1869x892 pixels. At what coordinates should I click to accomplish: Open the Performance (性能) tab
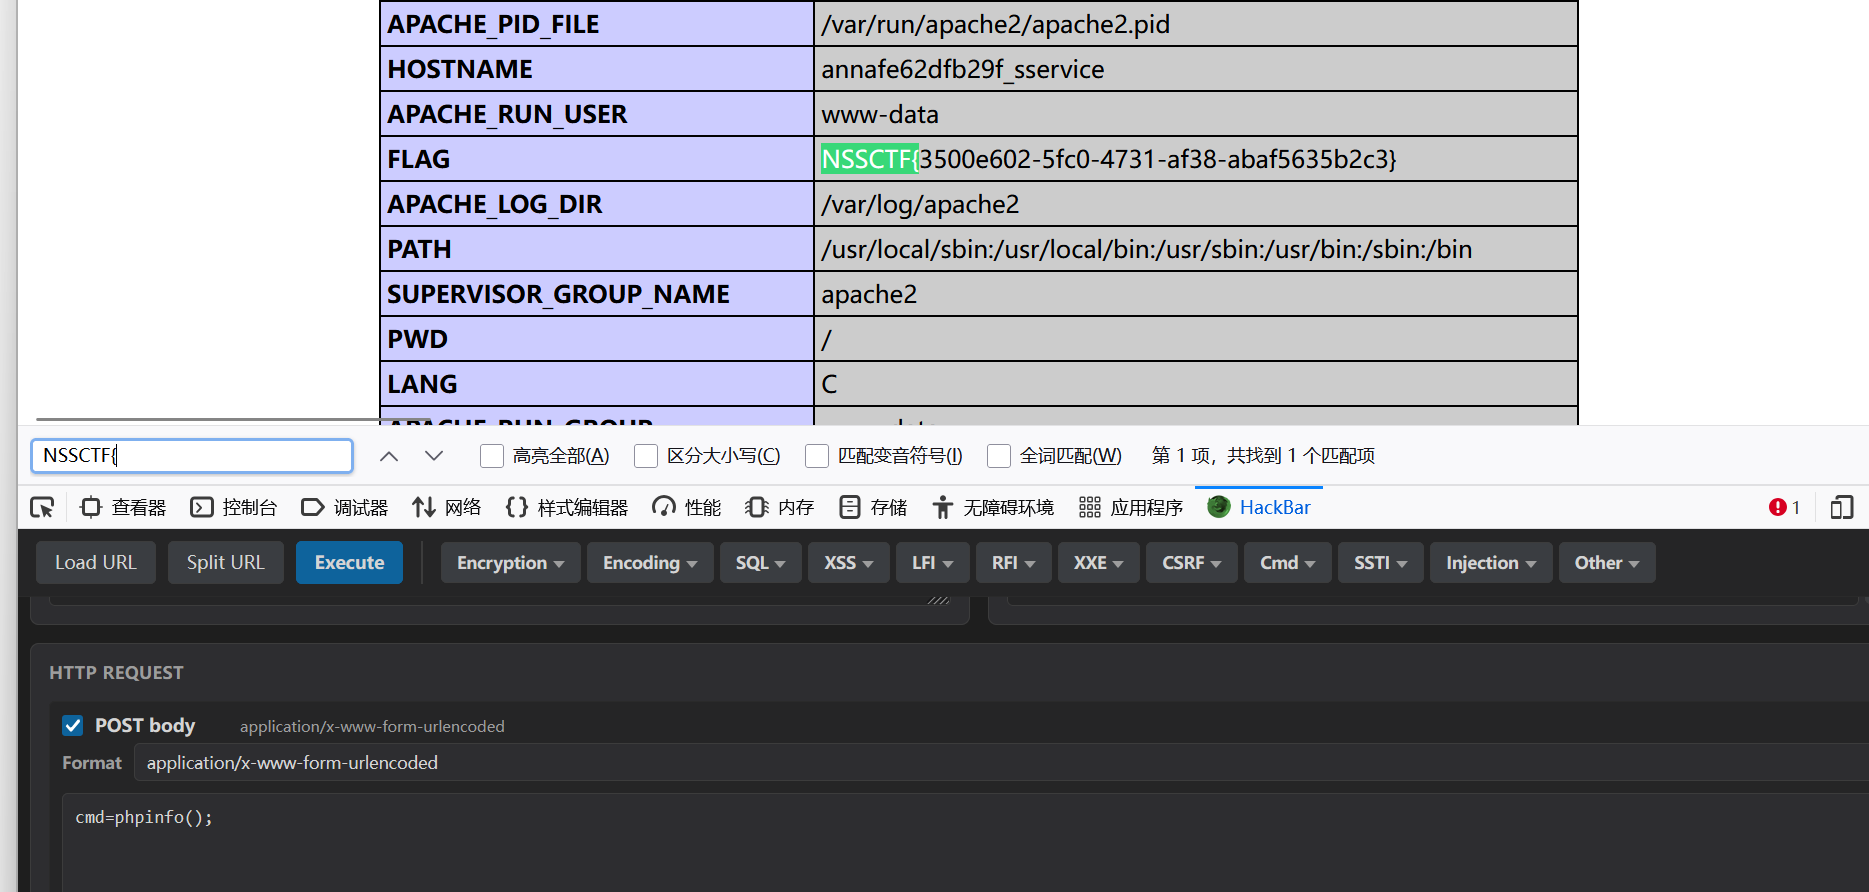686,508
